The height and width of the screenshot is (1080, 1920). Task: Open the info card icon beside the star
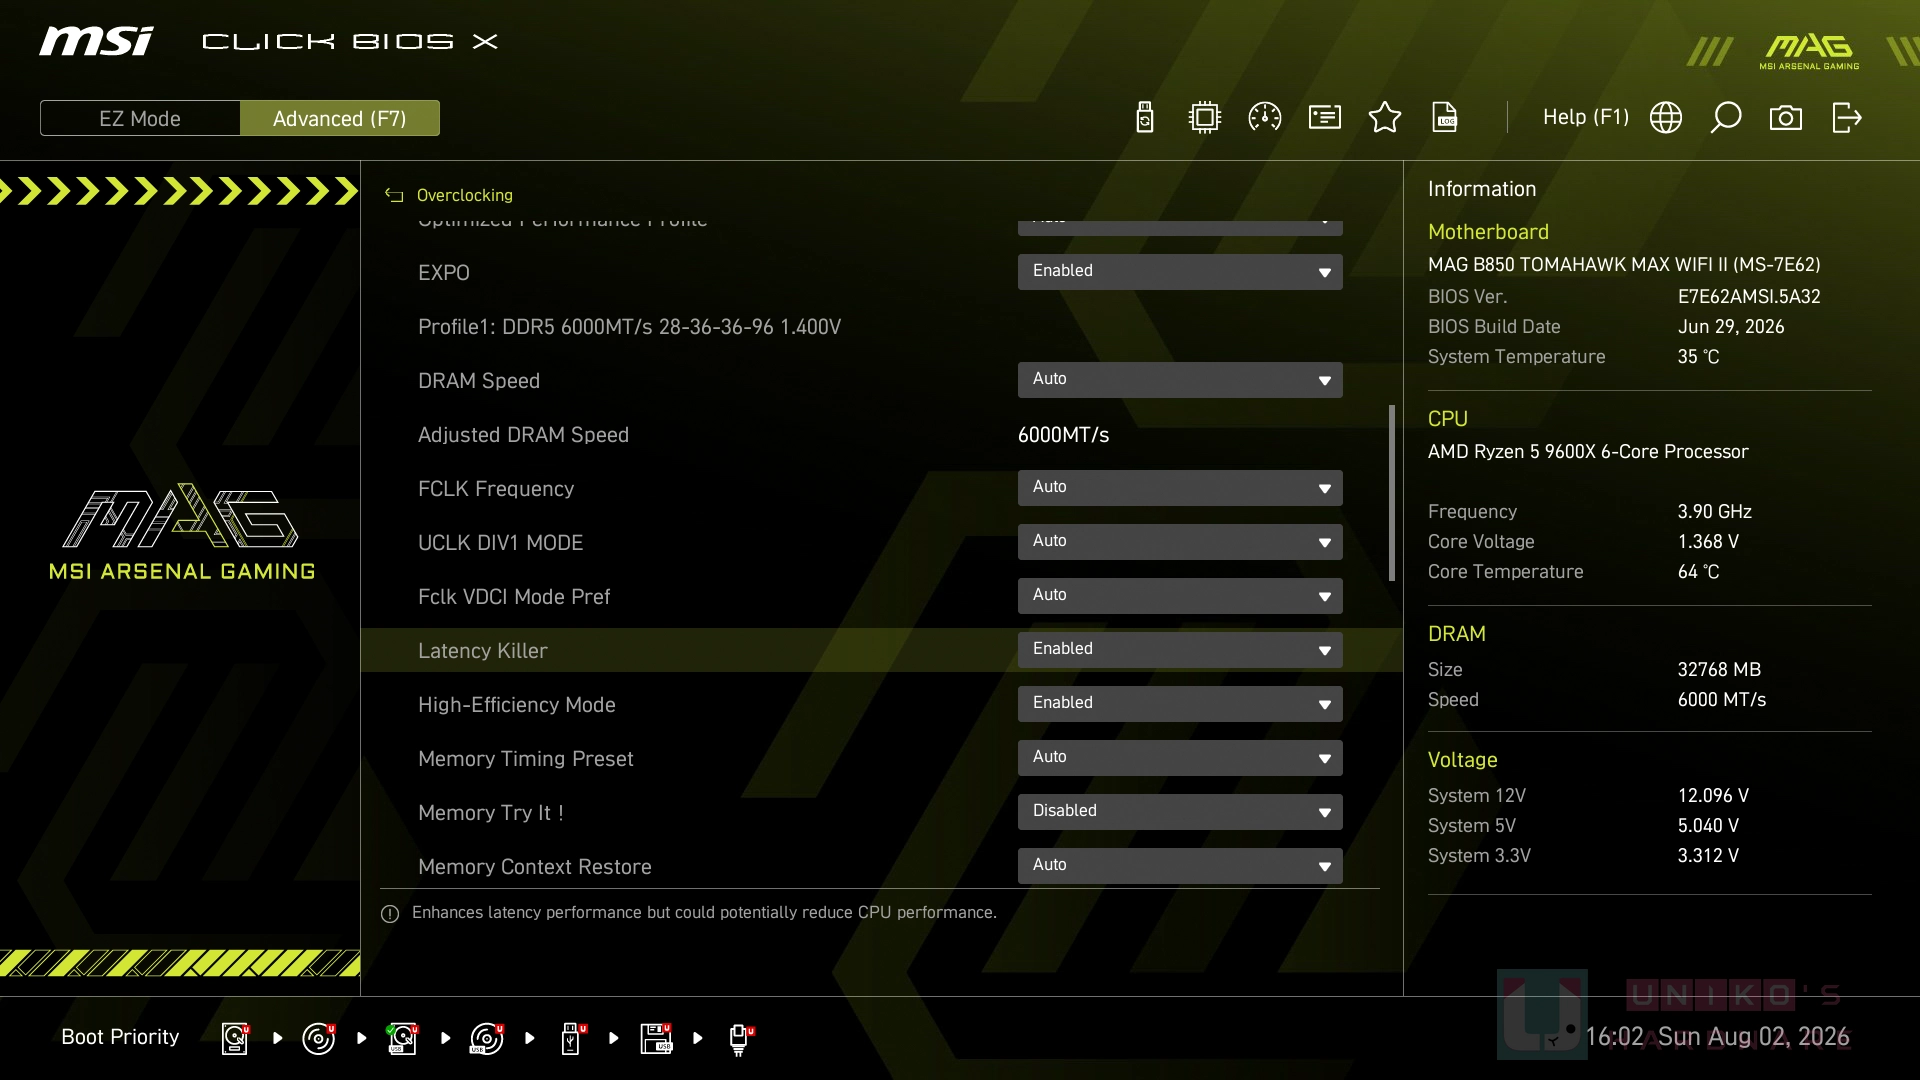click(1325, 118)
